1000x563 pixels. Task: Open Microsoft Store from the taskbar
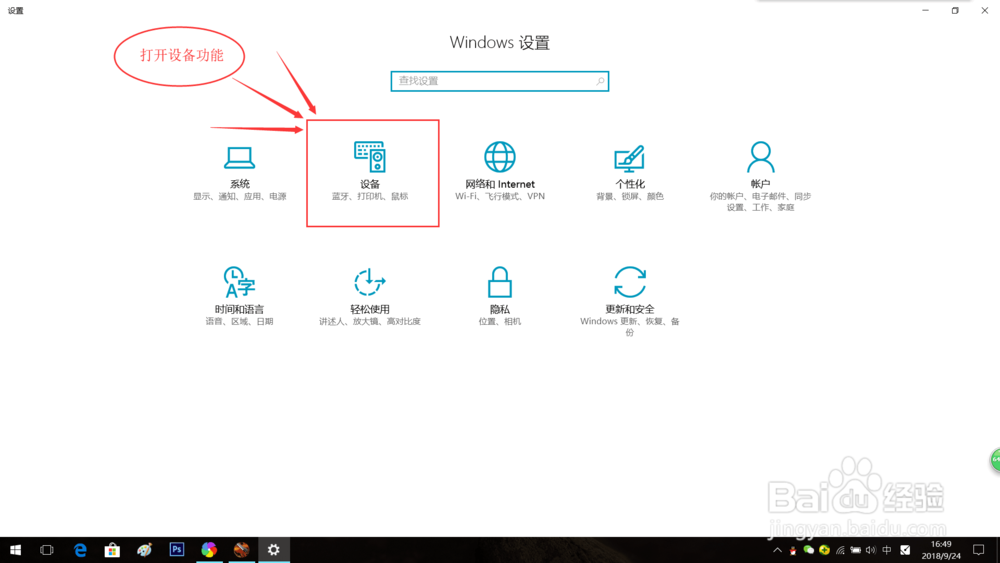(112, 550)
